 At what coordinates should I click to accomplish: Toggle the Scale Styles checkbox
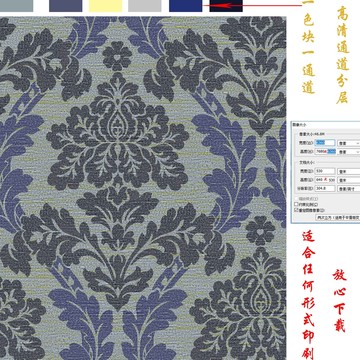tap(296, 199)
